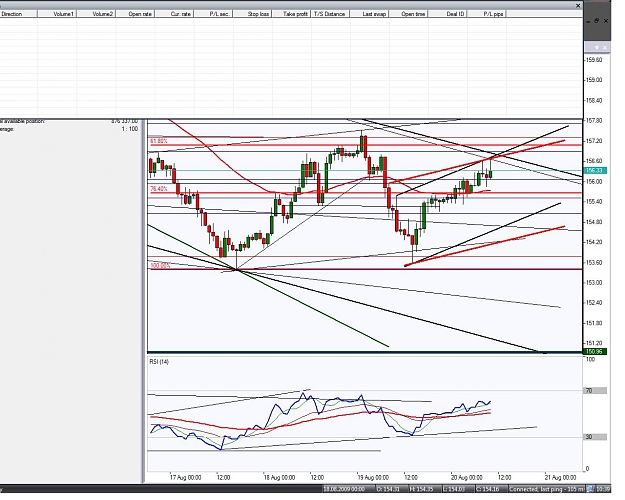This screenshot has width=625, height=500.
Task: Sort positions by Direction column
Action: coord(19,14)
